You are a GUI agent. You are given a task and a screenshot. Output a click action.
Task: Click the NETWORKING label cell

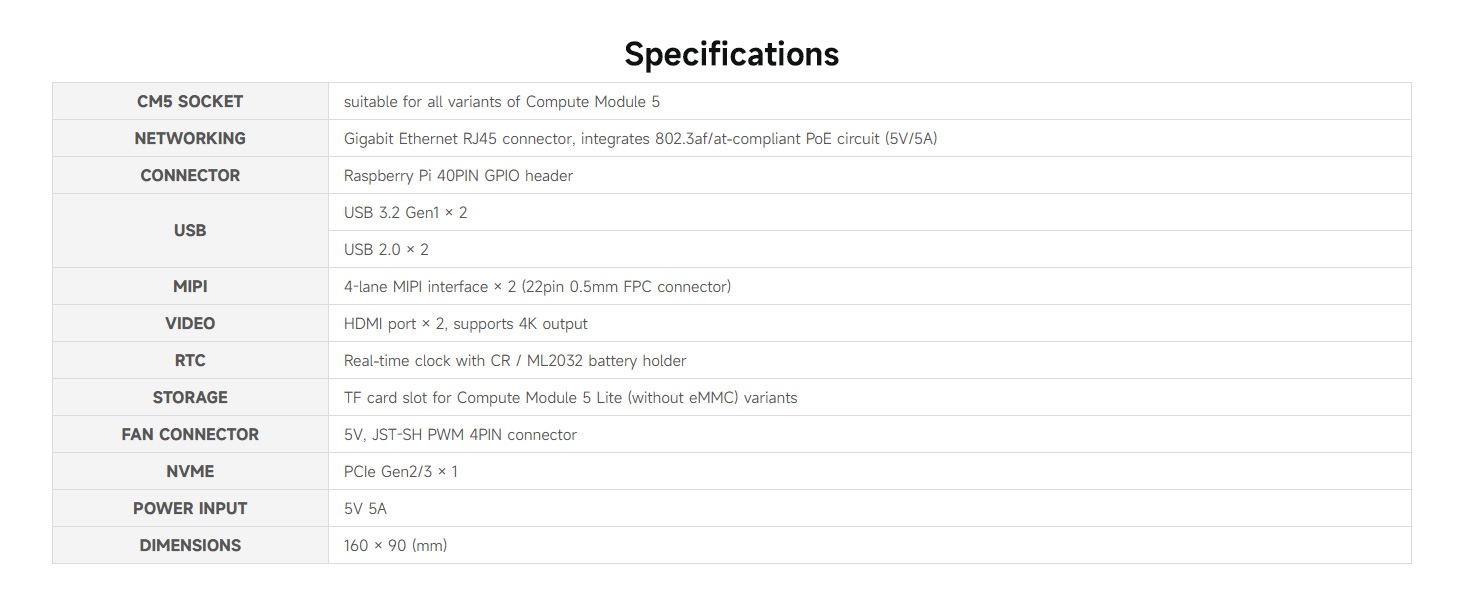click(x=190, y=138)
